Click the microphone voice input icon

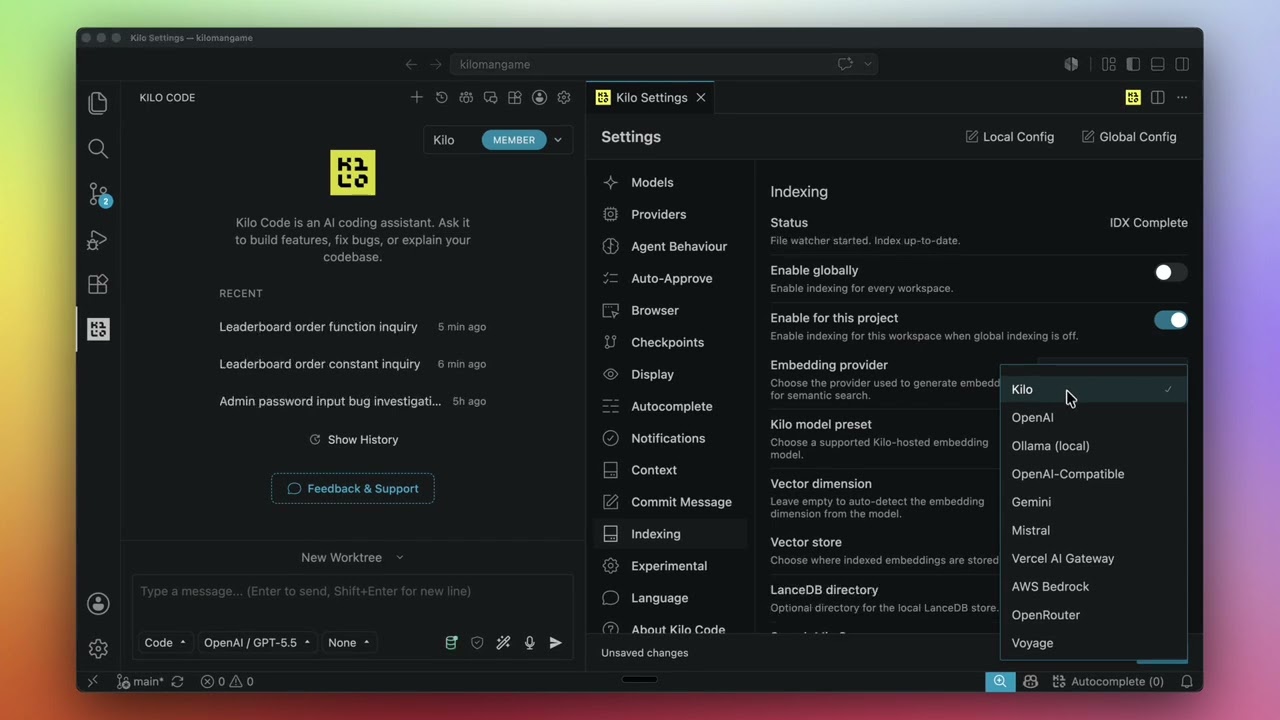point(530,643)
